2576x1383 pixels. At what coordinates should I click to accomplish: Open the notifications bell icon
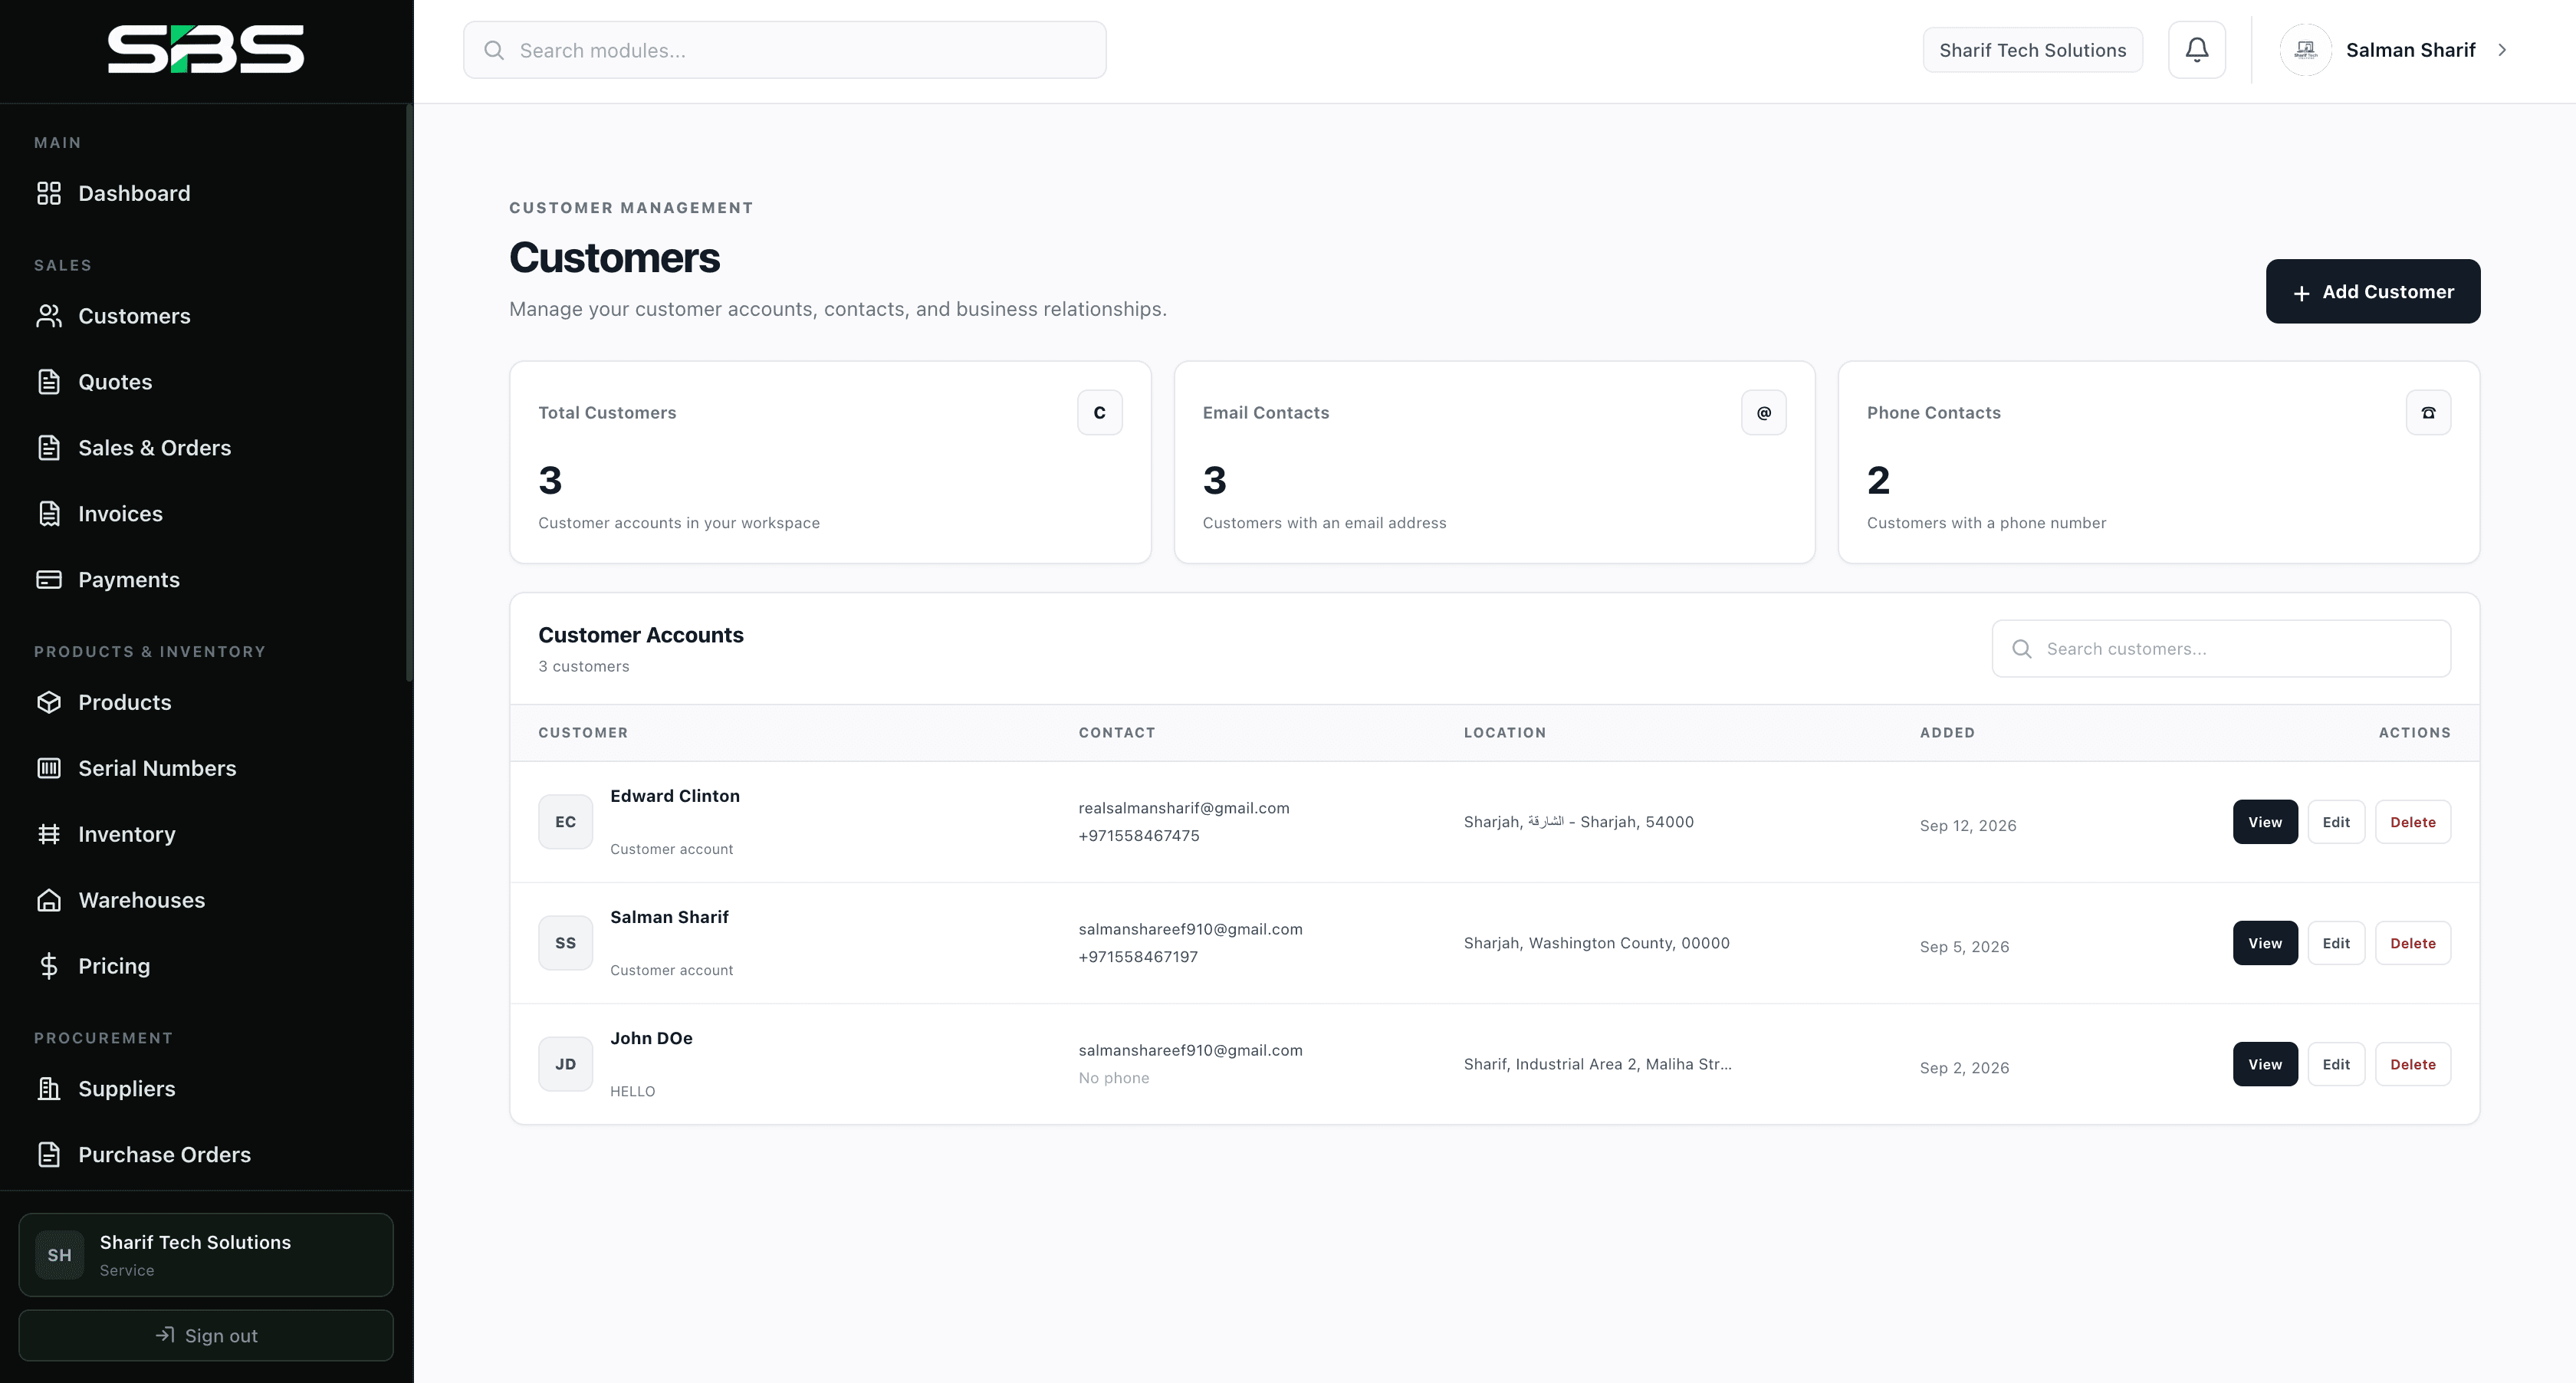point(2196,50)
